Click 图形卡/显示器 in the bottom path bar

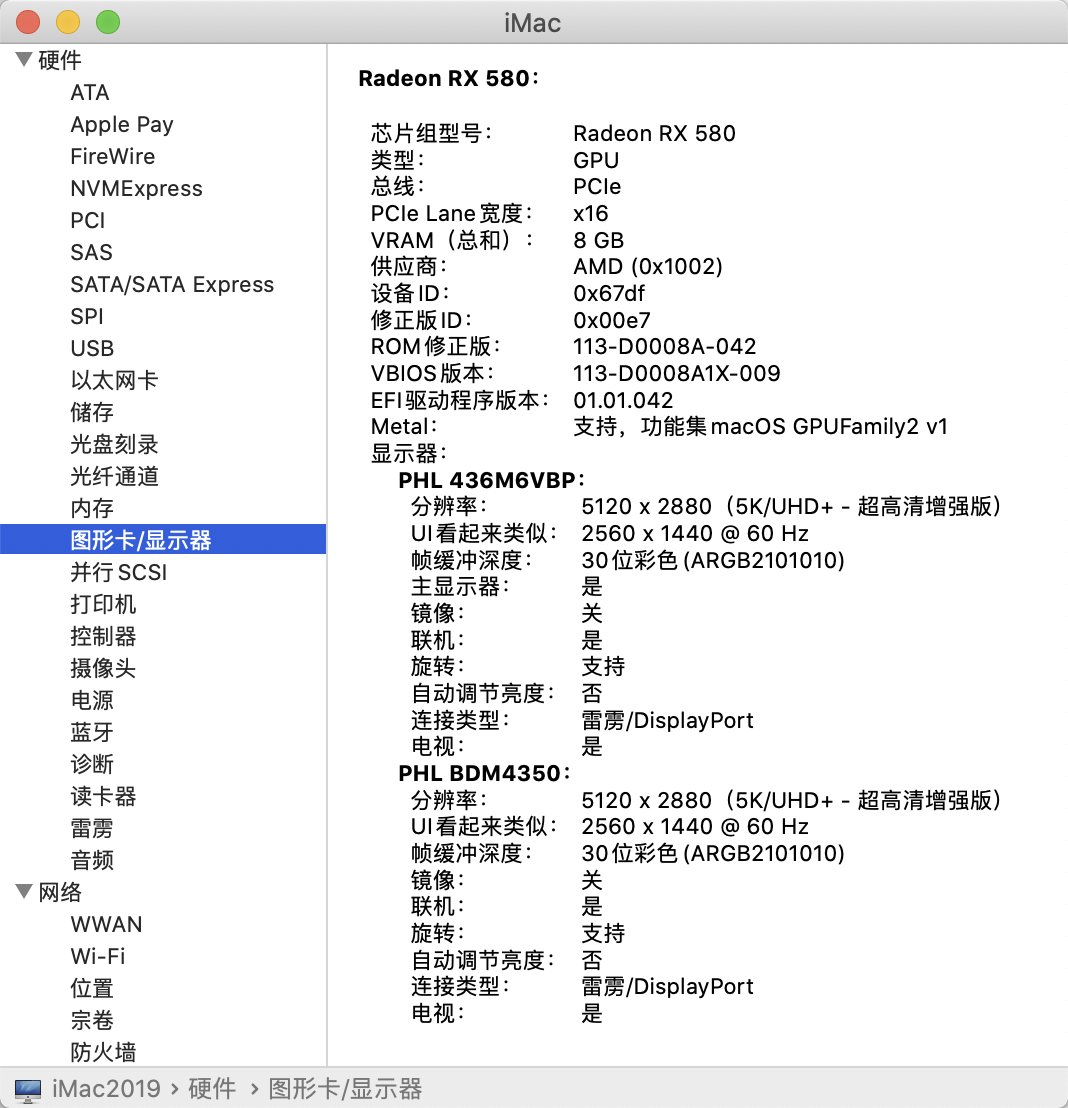346,1088
